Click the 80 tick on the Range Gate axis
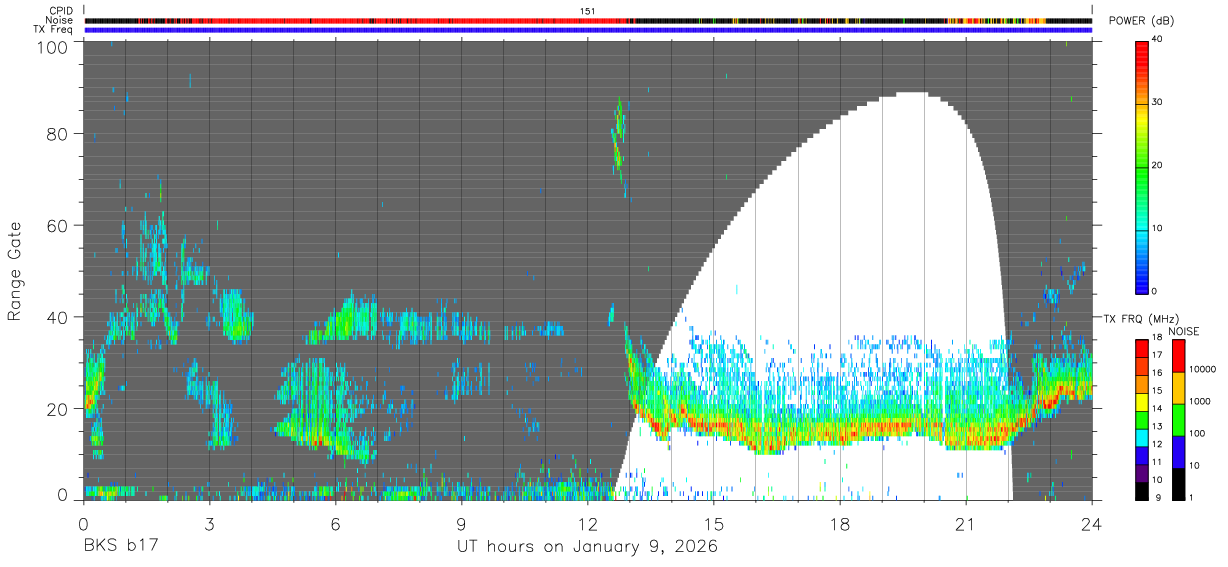 [x=56, y=134]
